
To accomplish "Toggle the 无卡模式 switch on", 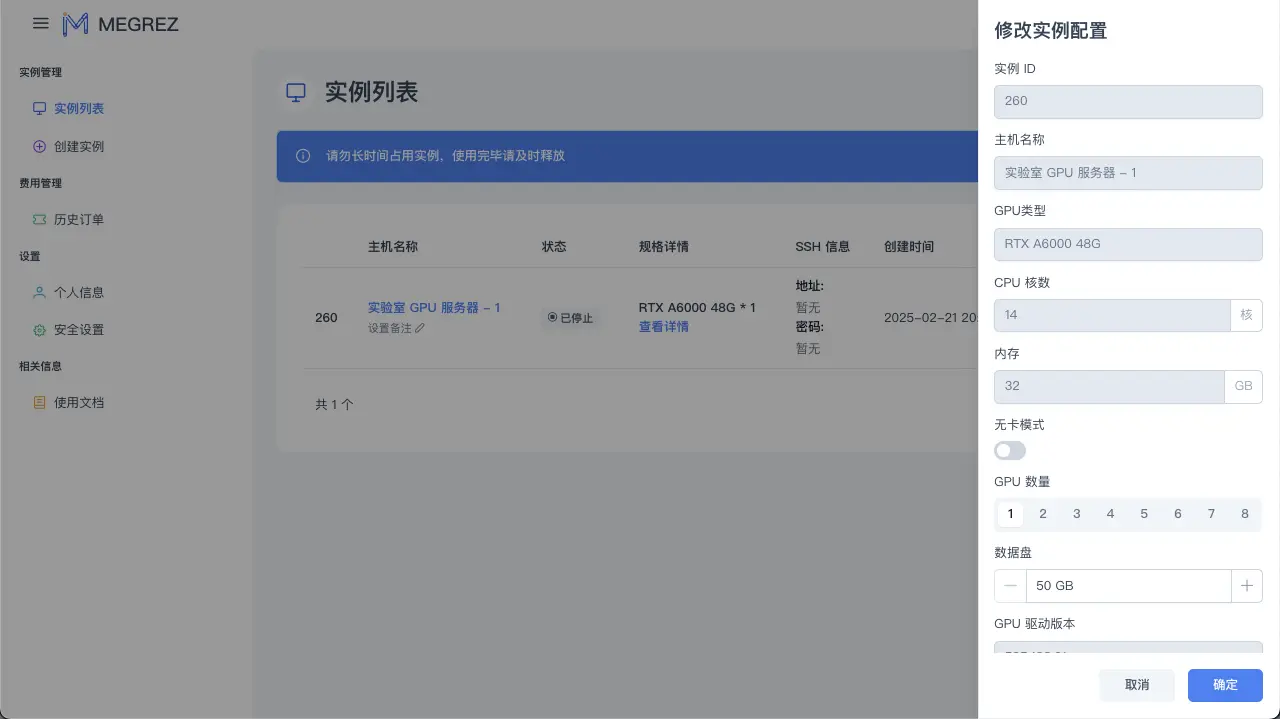I will 1009,450.
